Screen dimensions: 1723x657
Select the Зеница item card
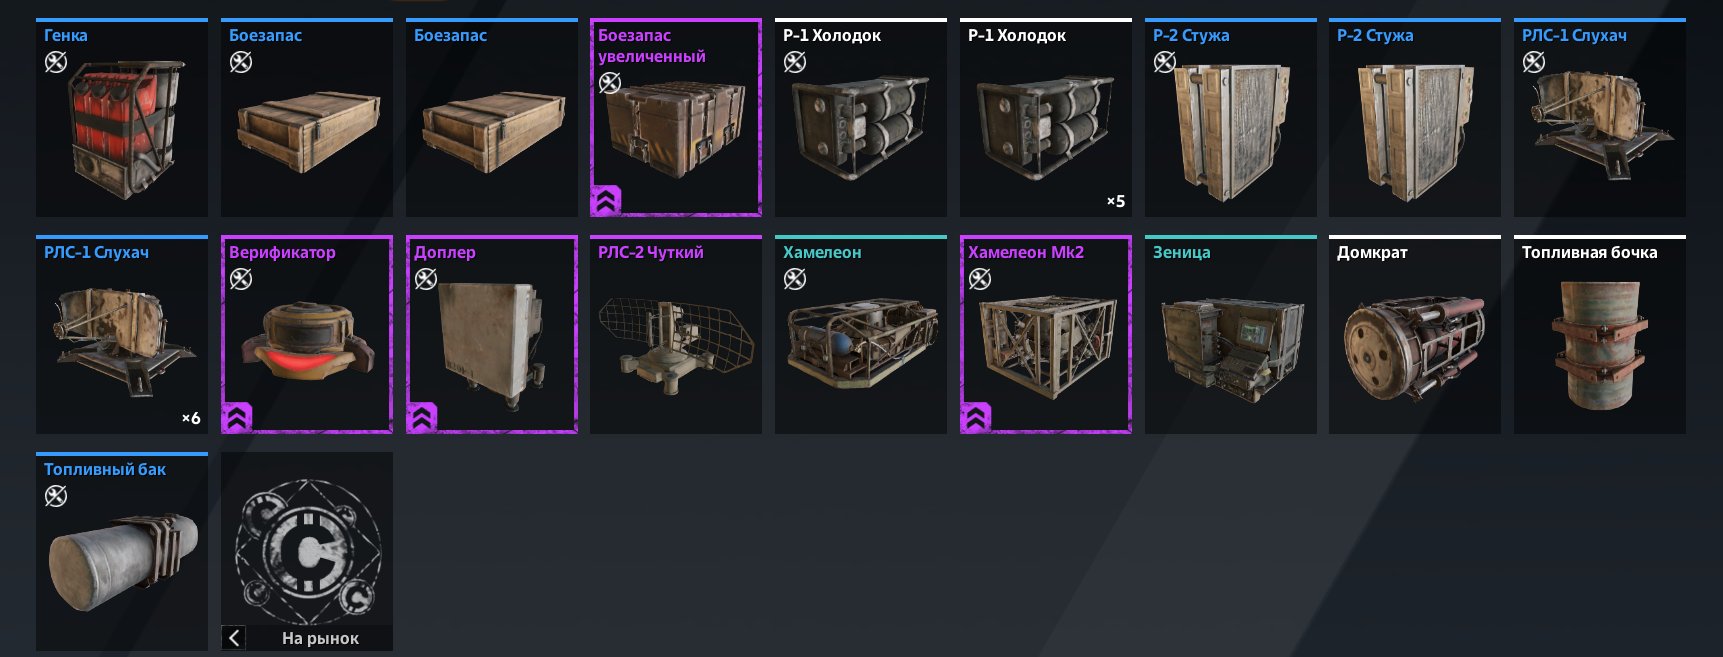pos(1231,334)
